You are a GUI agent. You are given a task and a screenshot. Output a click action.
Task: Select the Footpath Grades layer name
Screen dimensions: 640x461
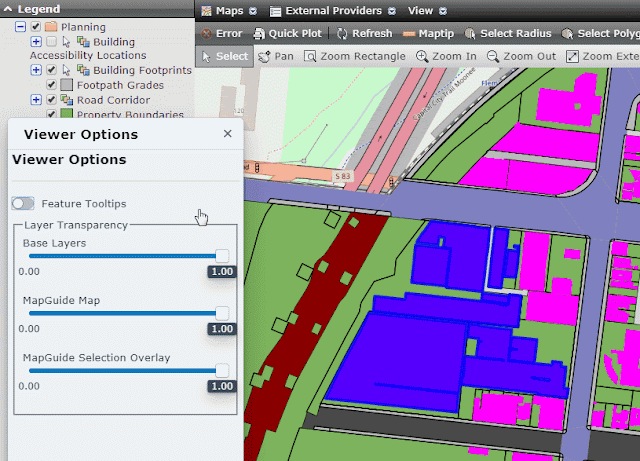[120, 85]
